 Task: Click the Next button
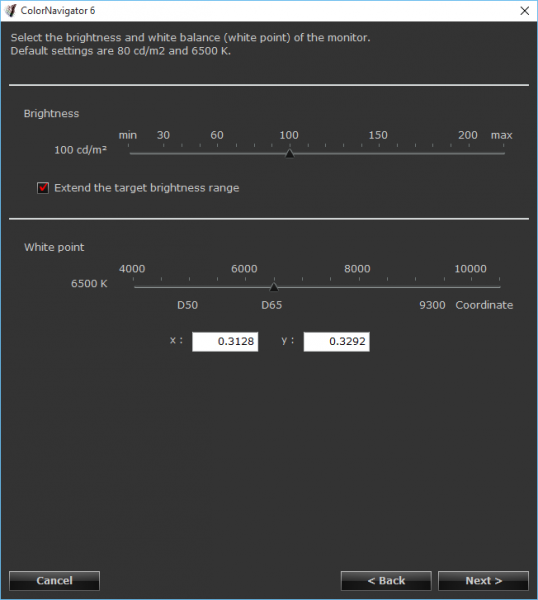click(x=483, y=580)
